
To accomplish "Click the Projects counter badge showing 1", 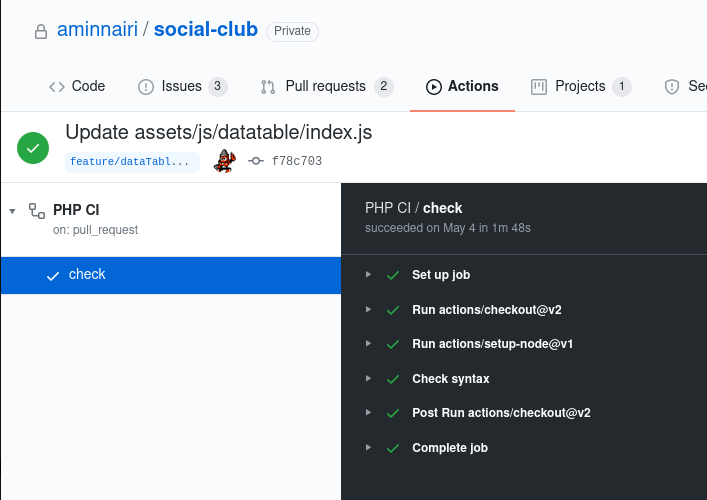I will pos(622,86).
